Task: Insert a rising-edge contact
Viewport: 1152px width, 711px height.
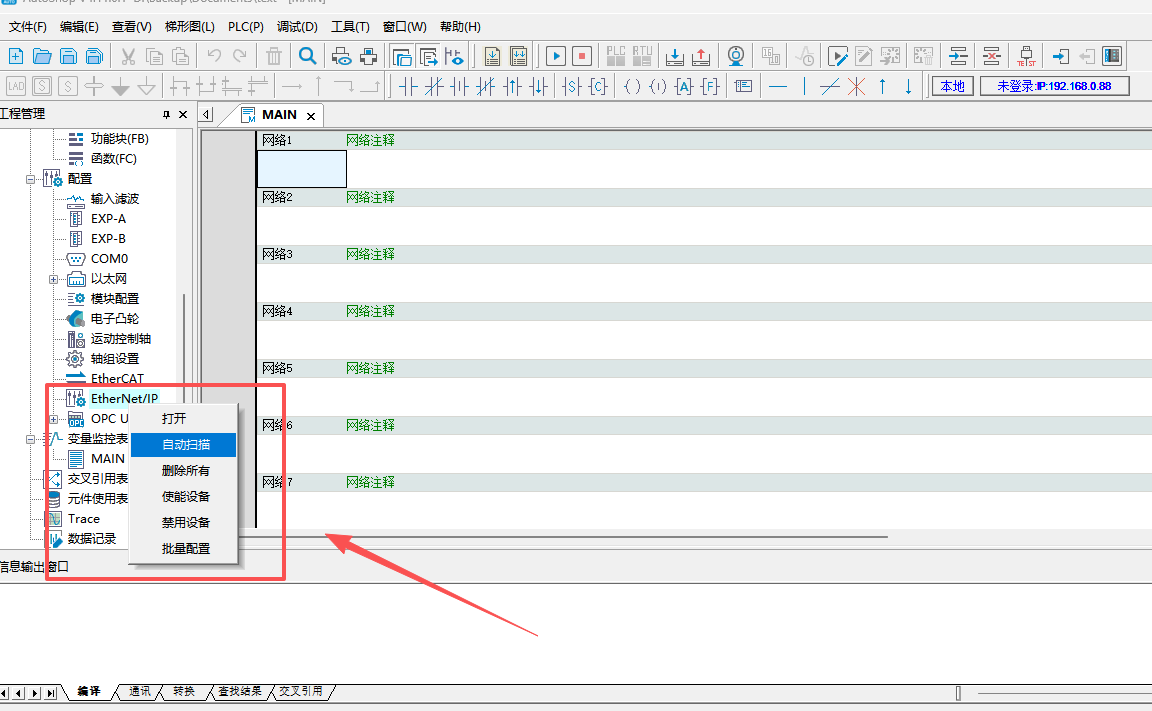Action: tap(513, 87)
